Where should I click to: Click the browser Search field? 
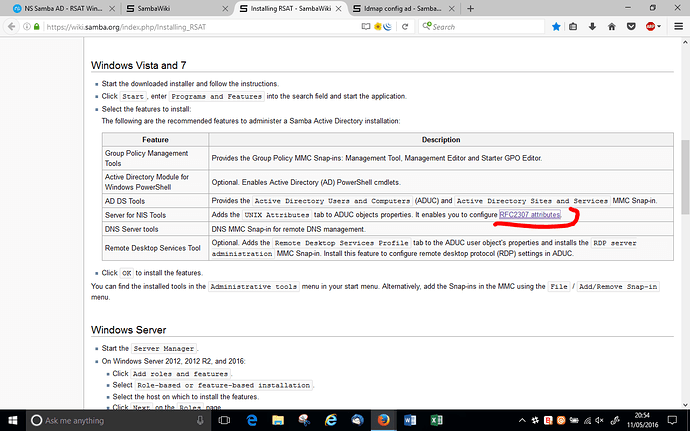tap(482, 27)
